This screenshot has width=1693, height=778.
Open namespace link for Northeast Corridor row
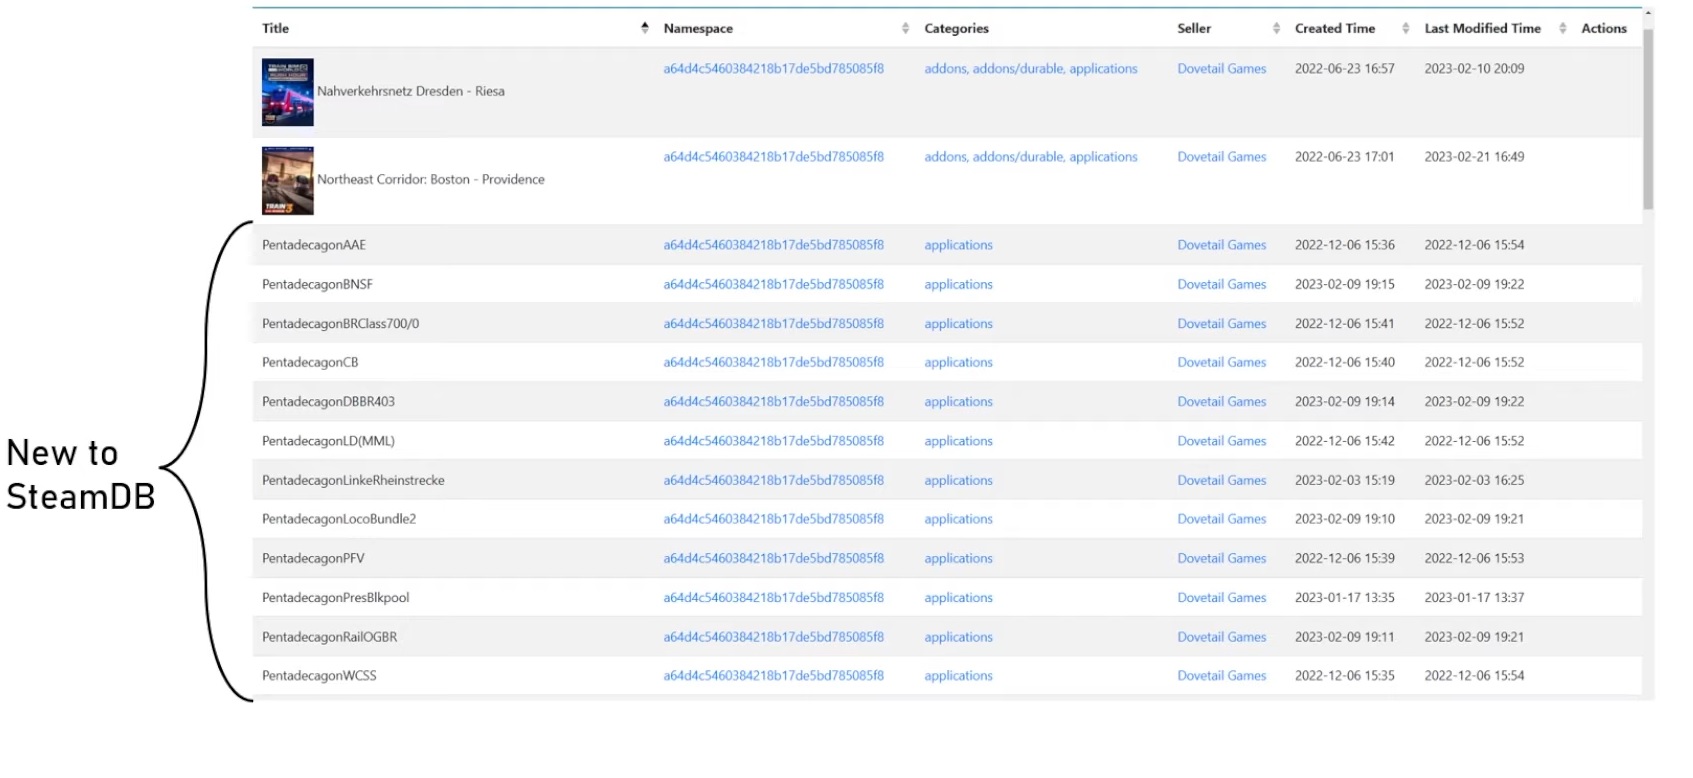773,156
